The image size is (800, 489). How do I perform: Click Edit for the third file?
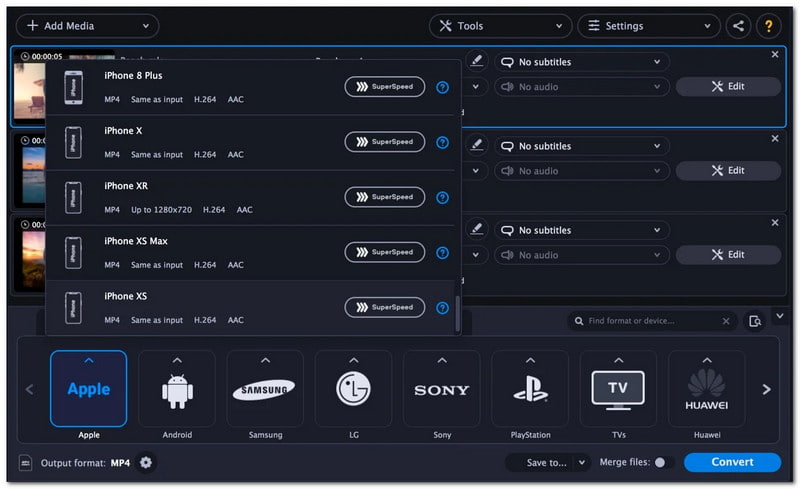tap(728, 255)
